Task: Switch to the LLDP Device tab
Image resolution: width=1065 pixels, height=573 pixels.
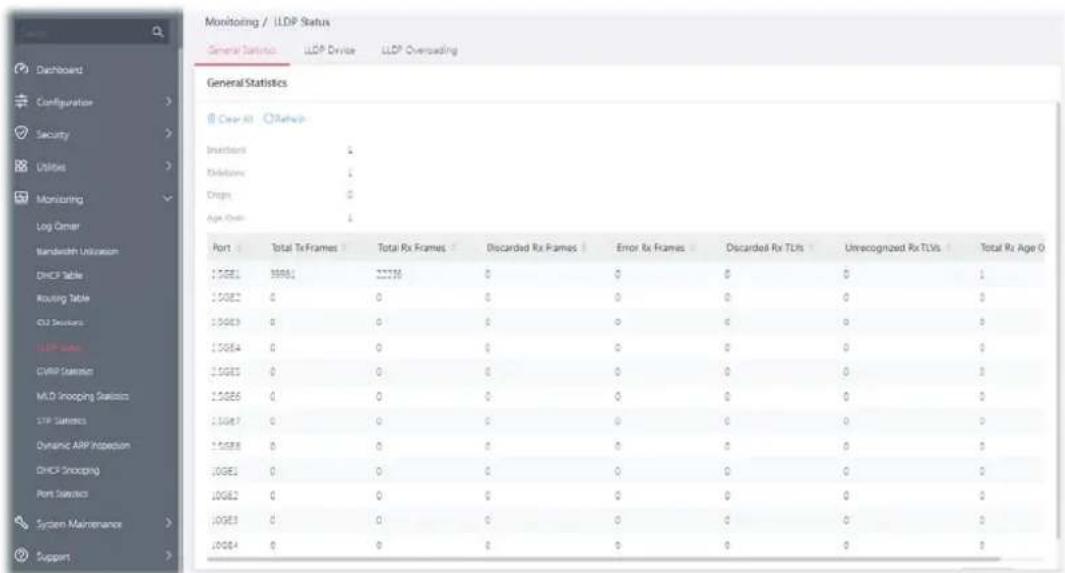Action: point(329,50)
